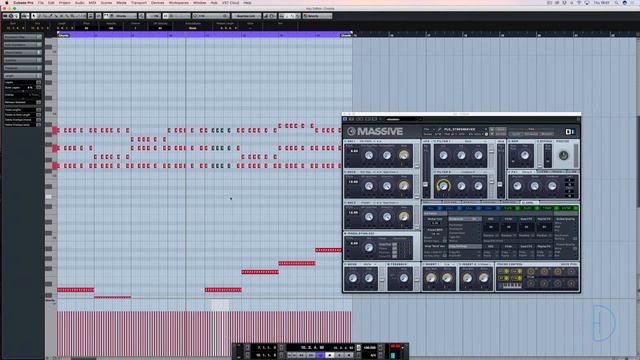Collapse the Length inspector section

22,76
